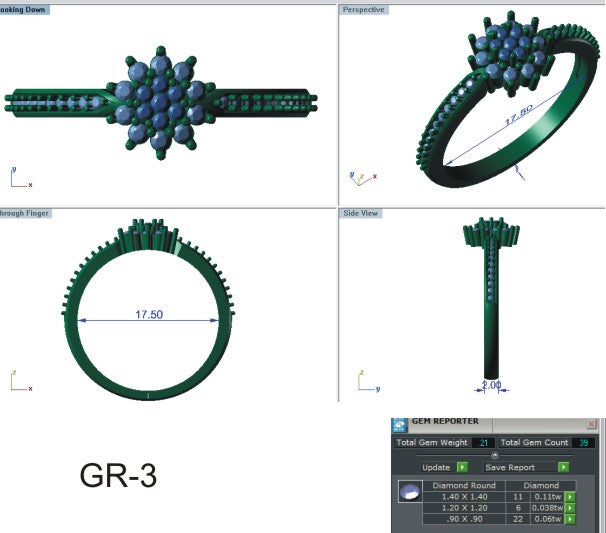Screen dimensions: 606x533
Task: Click the axis indicator in Looking Down view
Action: [21, 177]
